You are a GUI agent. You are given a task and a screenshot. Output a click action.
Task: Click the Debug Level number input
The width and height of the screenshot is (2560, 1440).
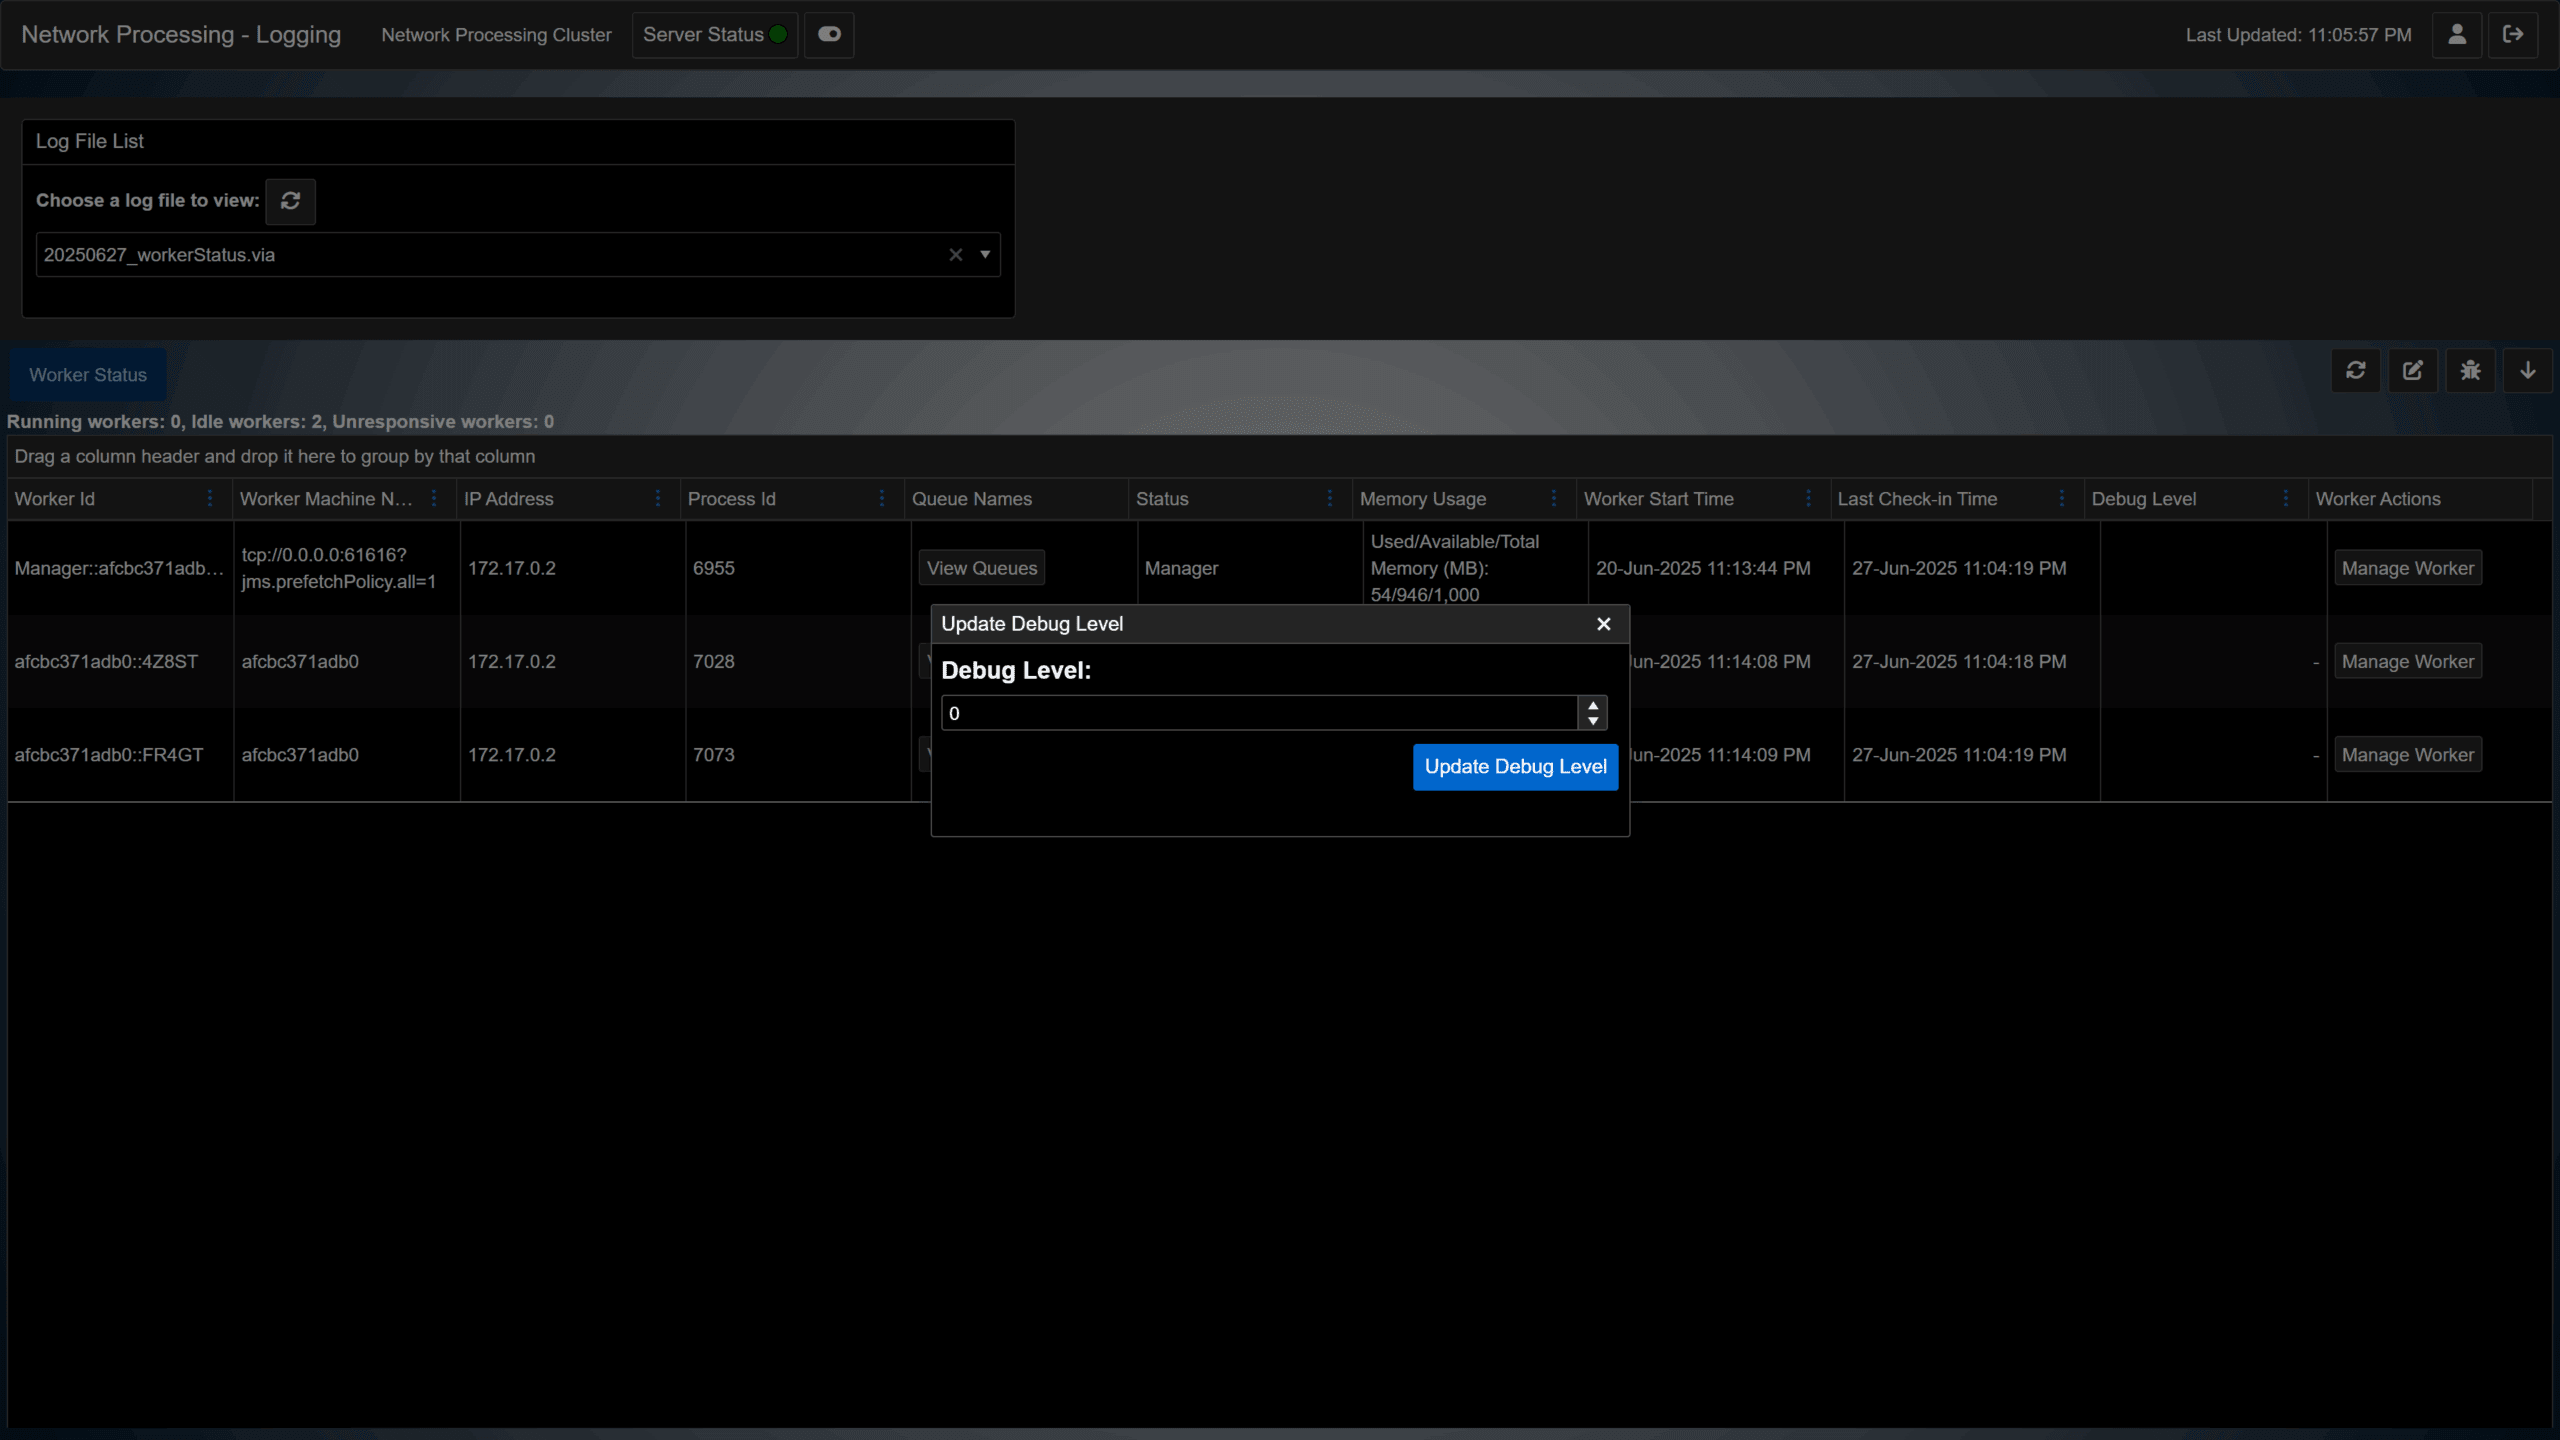point(1260,713)
